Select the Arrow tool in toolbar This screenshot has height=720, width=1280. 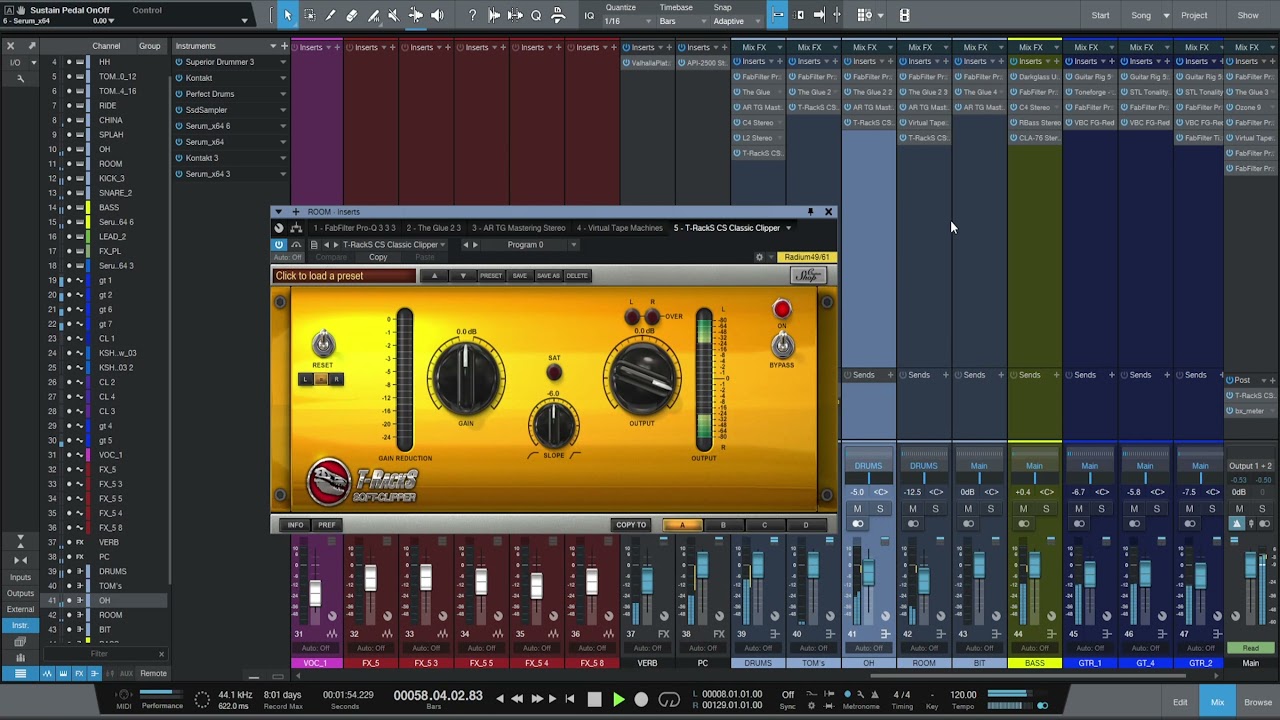click(x=287, y=15)
